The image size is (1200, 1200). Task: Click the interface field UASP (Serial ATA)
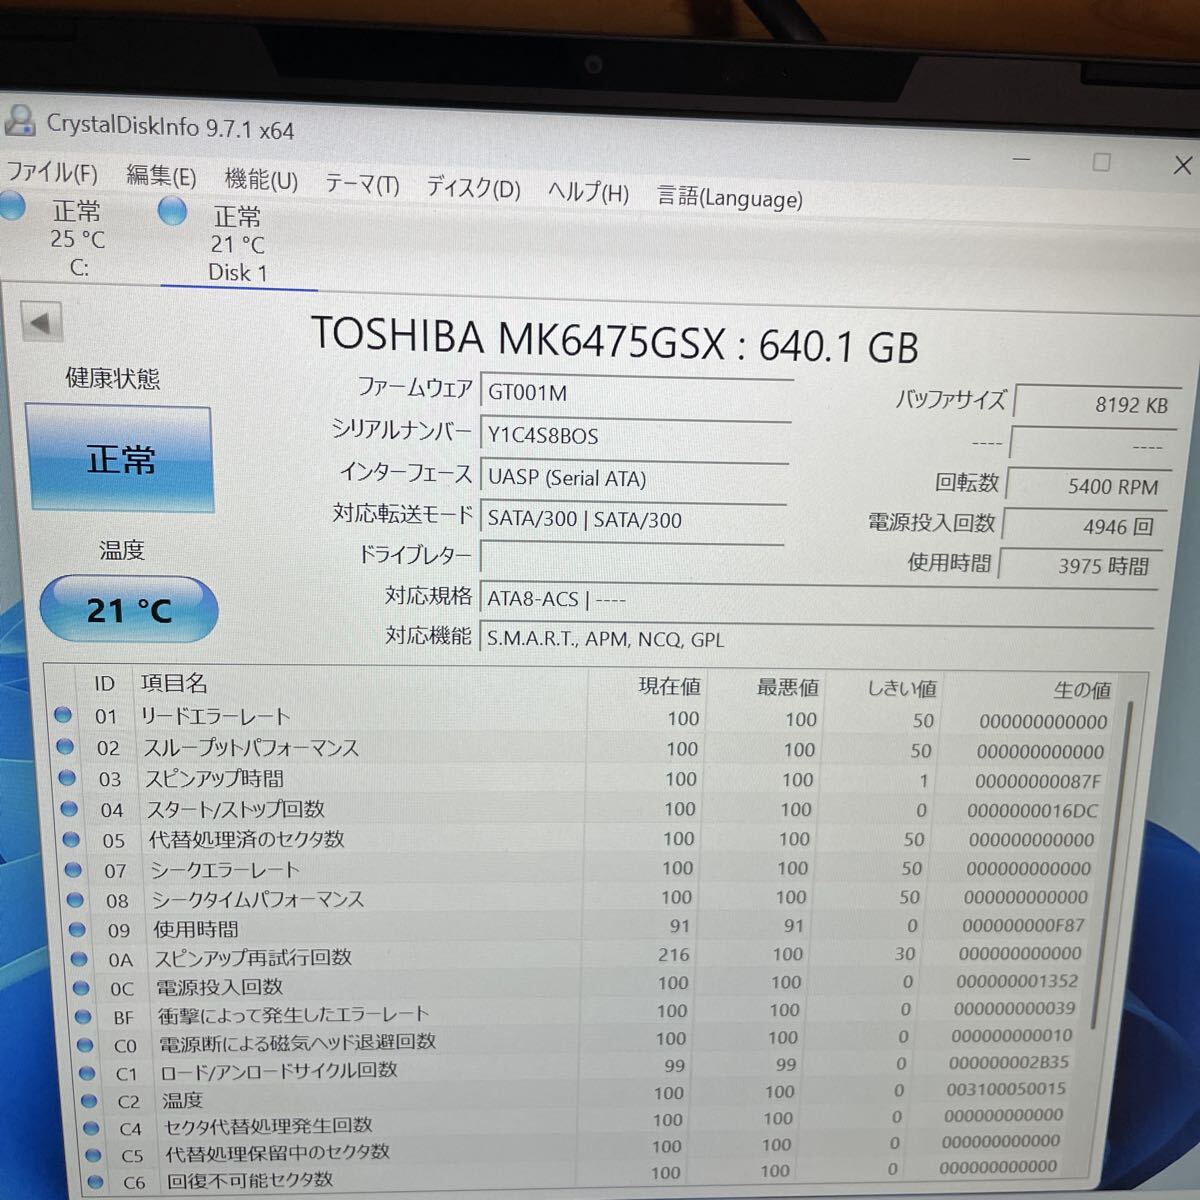[x=634, y=478]
